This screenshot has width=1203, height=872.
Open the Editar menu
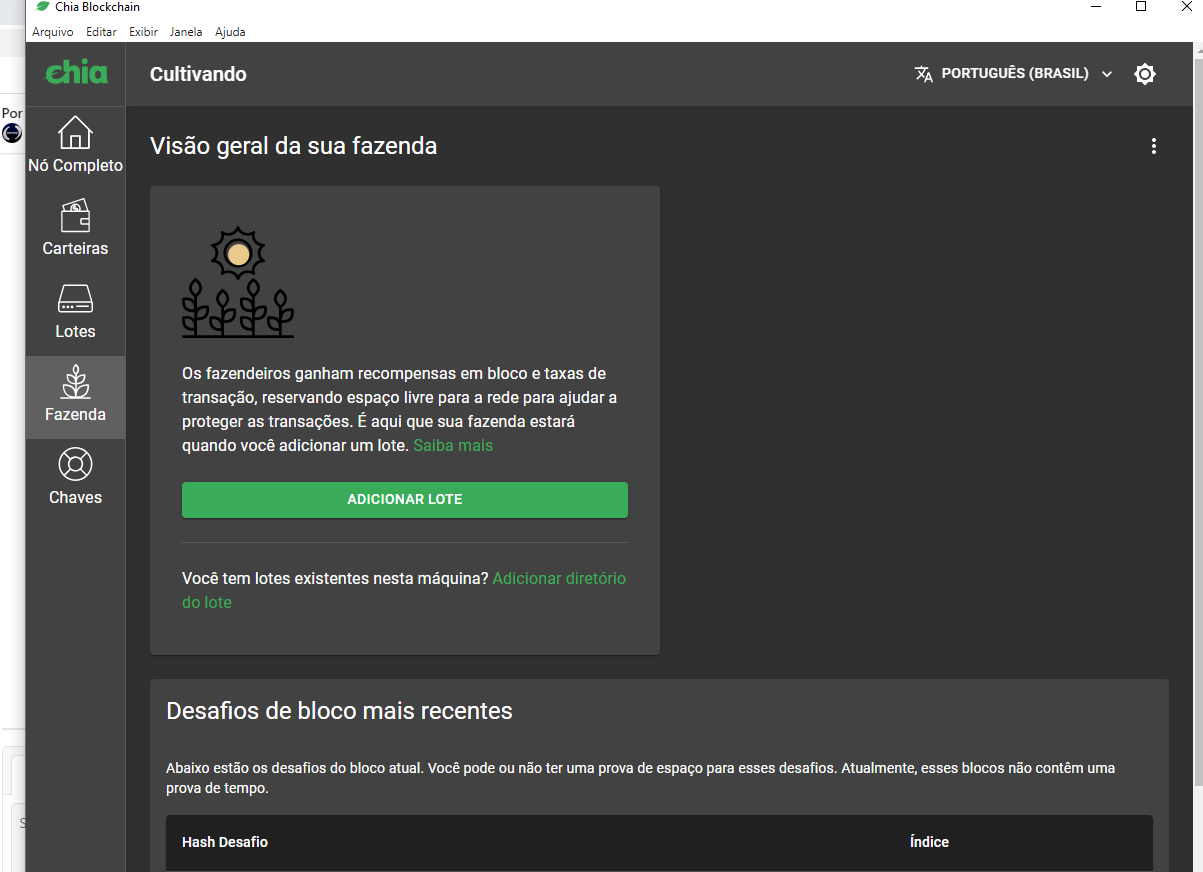pyautogui.click(x=101, y=32)
